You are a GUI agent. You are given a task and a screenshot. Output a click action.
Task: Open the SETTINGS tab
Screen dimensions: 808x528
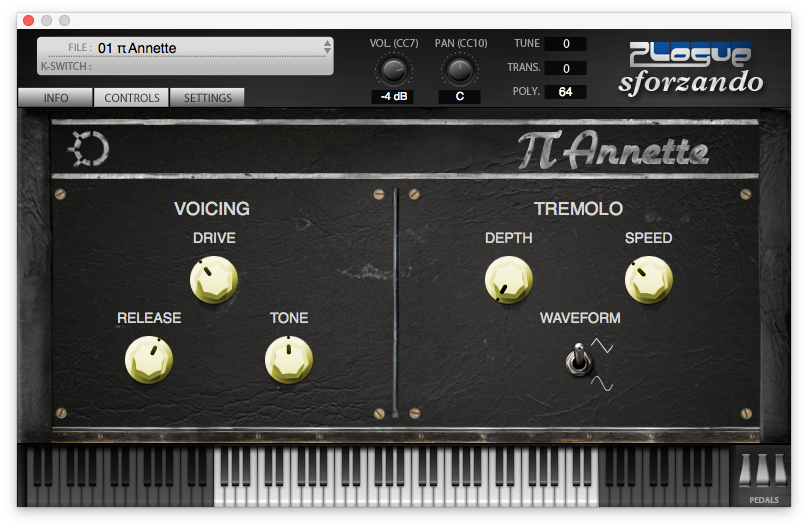[x=208, y=97]
